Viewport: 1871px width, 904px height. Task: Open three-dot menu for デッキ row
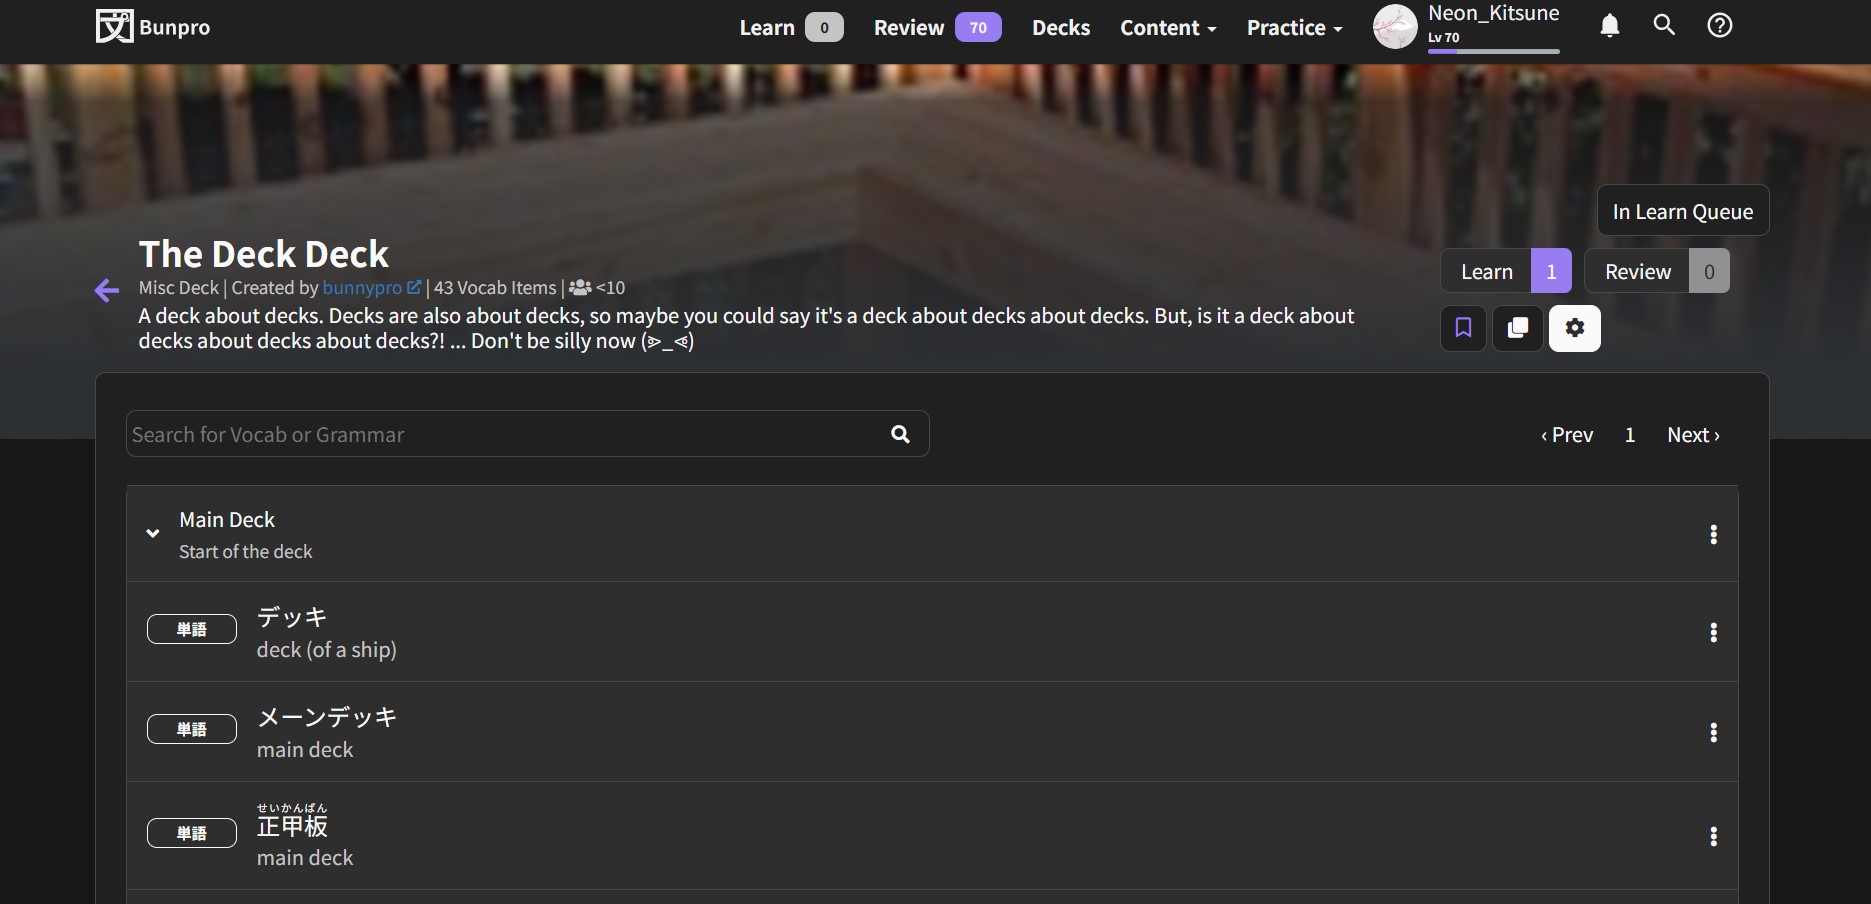pyautogui.click(x=1713, y=632)
